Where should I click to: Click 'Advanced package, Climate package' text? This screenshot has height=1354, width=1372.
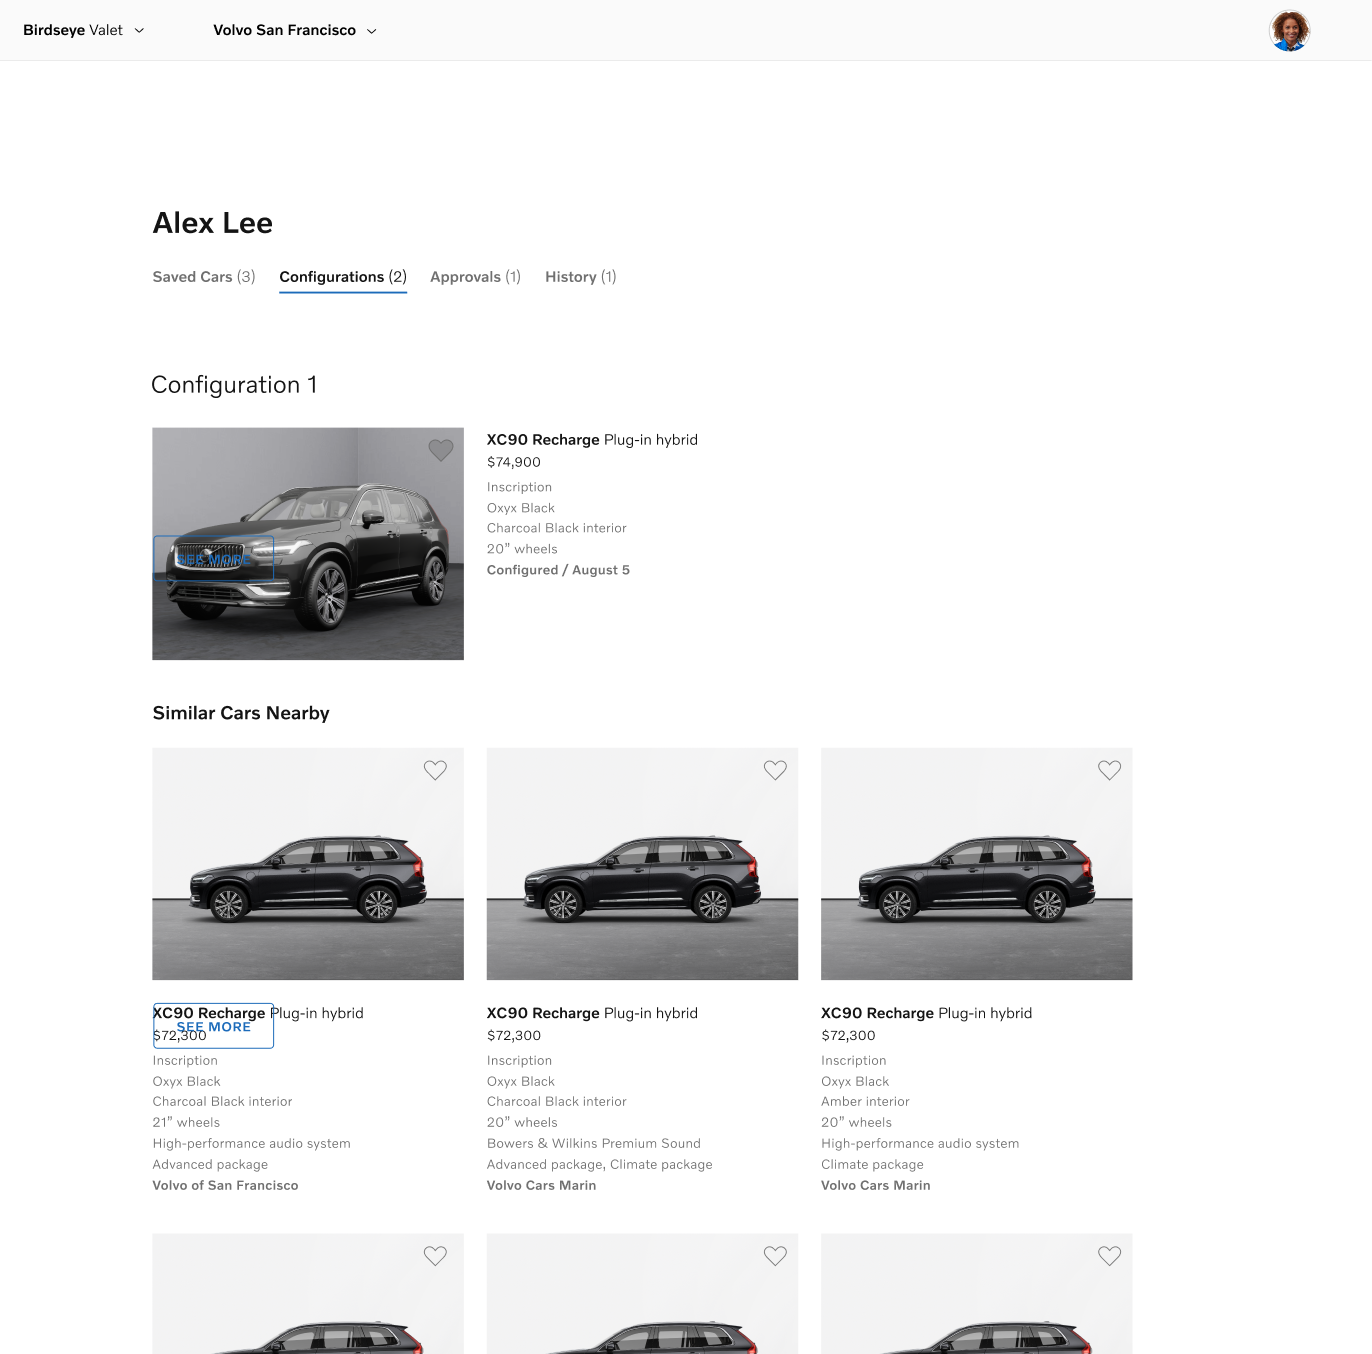[x=600, y=1164]
